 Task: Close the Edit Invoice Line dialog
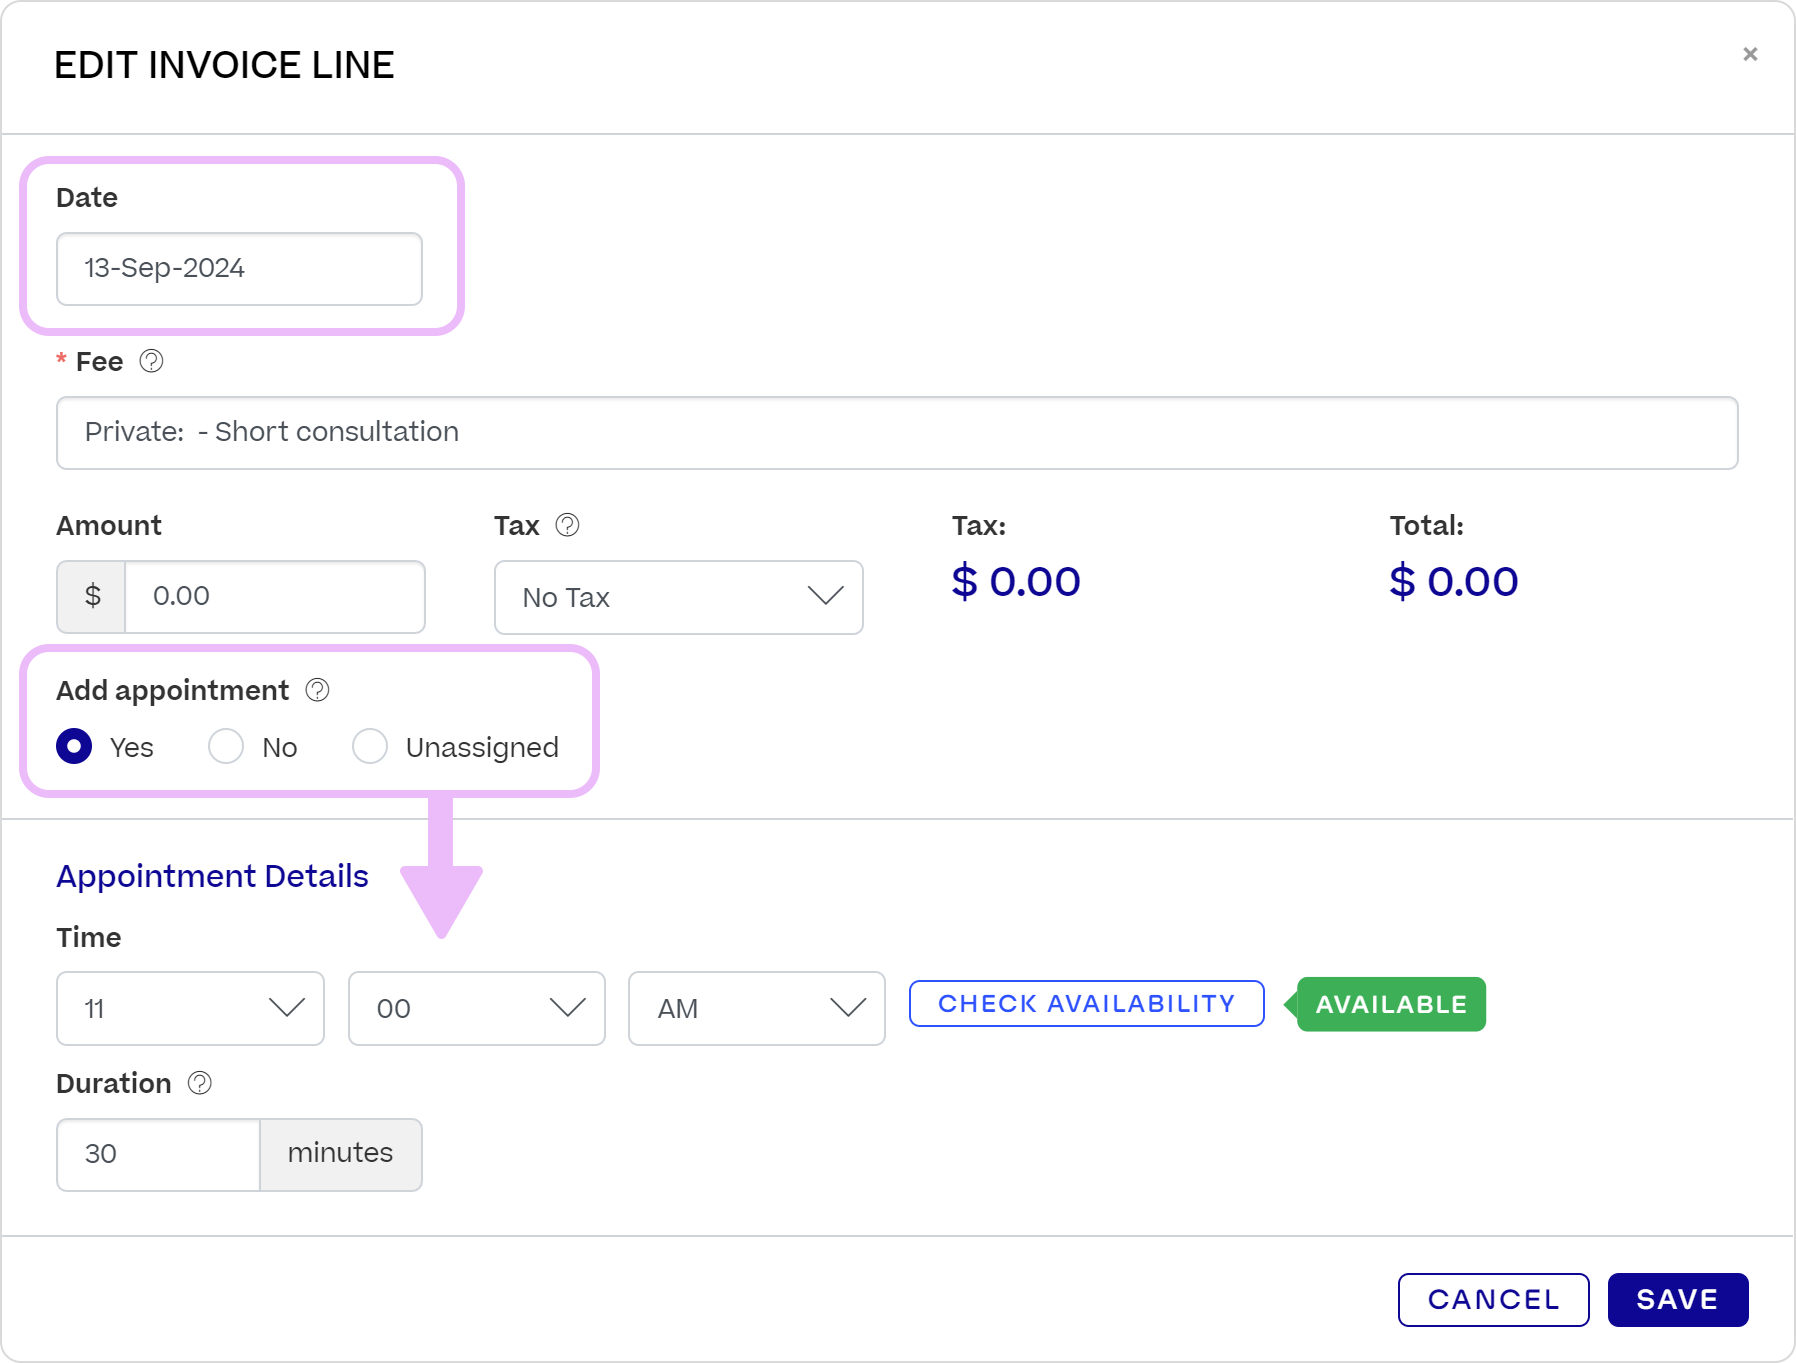click(x=1750, y=54)
